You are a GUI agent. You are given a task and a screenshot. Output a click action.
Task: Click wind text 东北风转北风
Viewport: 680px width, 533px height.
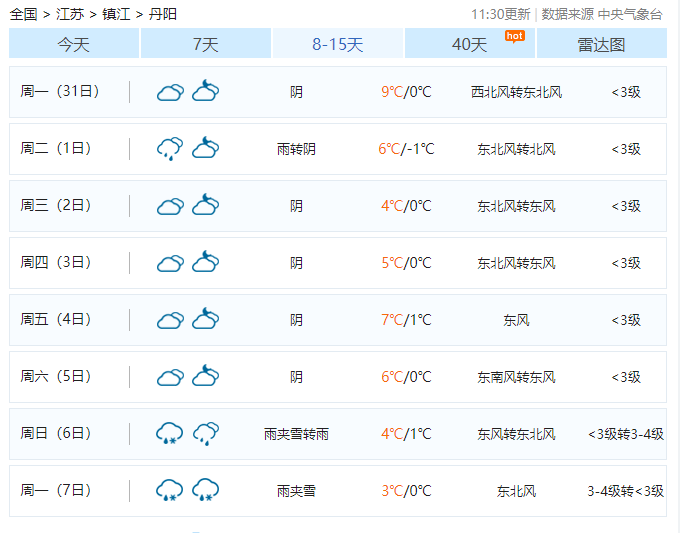[517, 149]
